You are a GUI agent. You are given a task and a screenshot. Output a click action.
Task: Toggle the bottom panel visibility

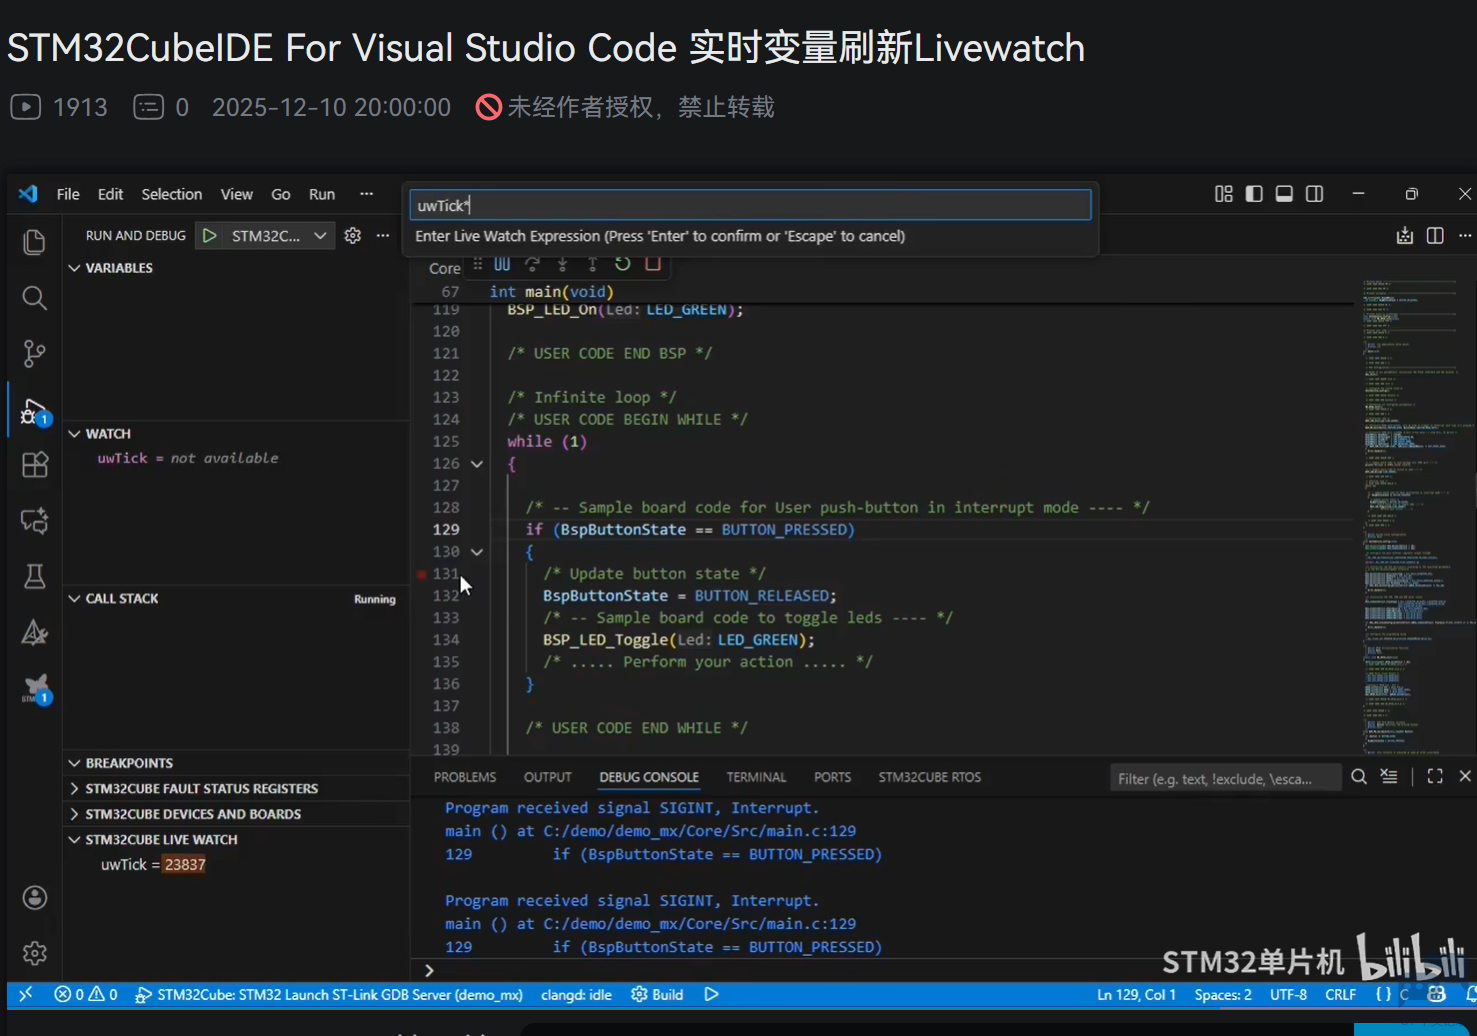1284,194
